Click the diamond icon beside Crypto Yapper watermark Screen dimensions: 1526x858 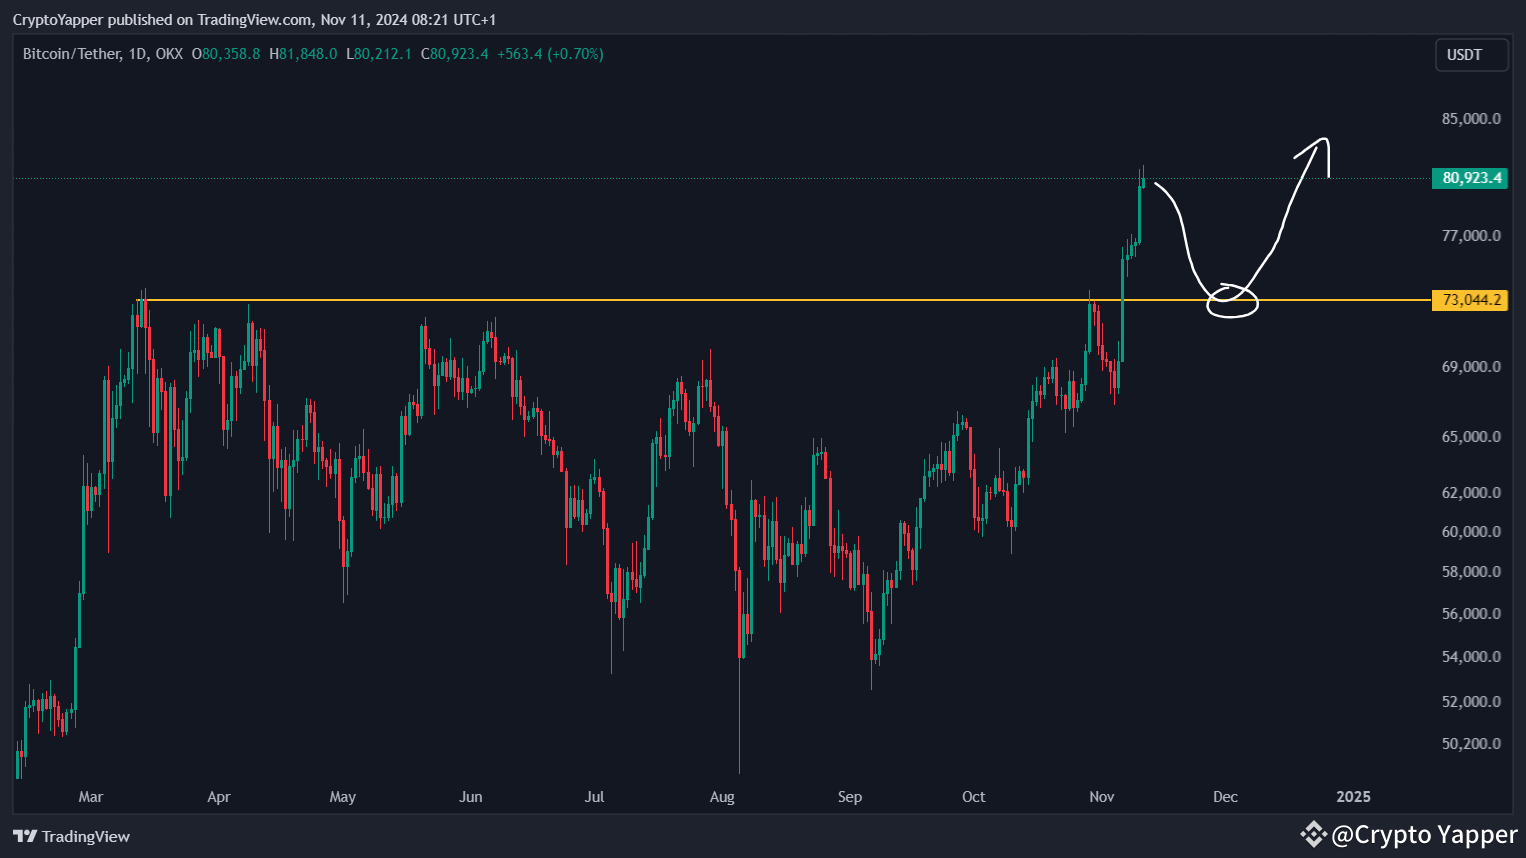(1315, 834)
